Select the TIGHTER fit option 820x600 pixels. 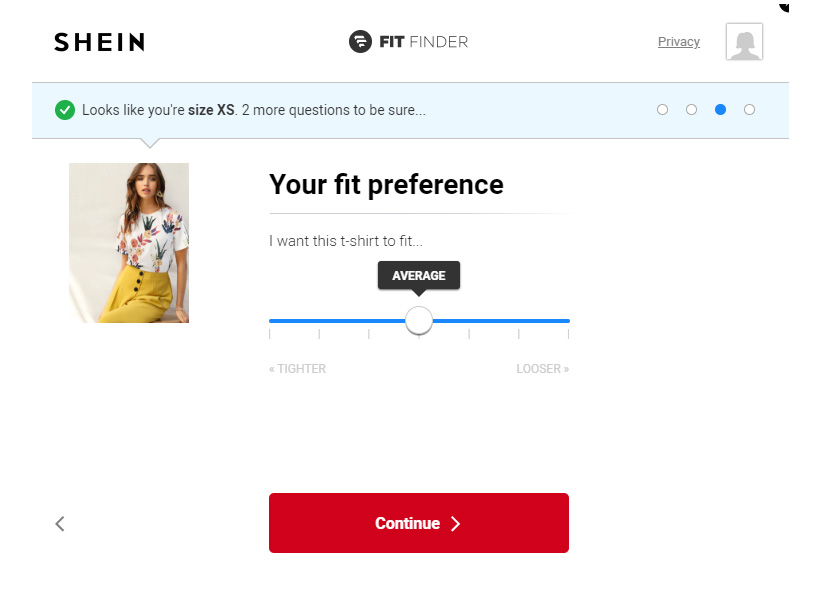tap(297, 368)
